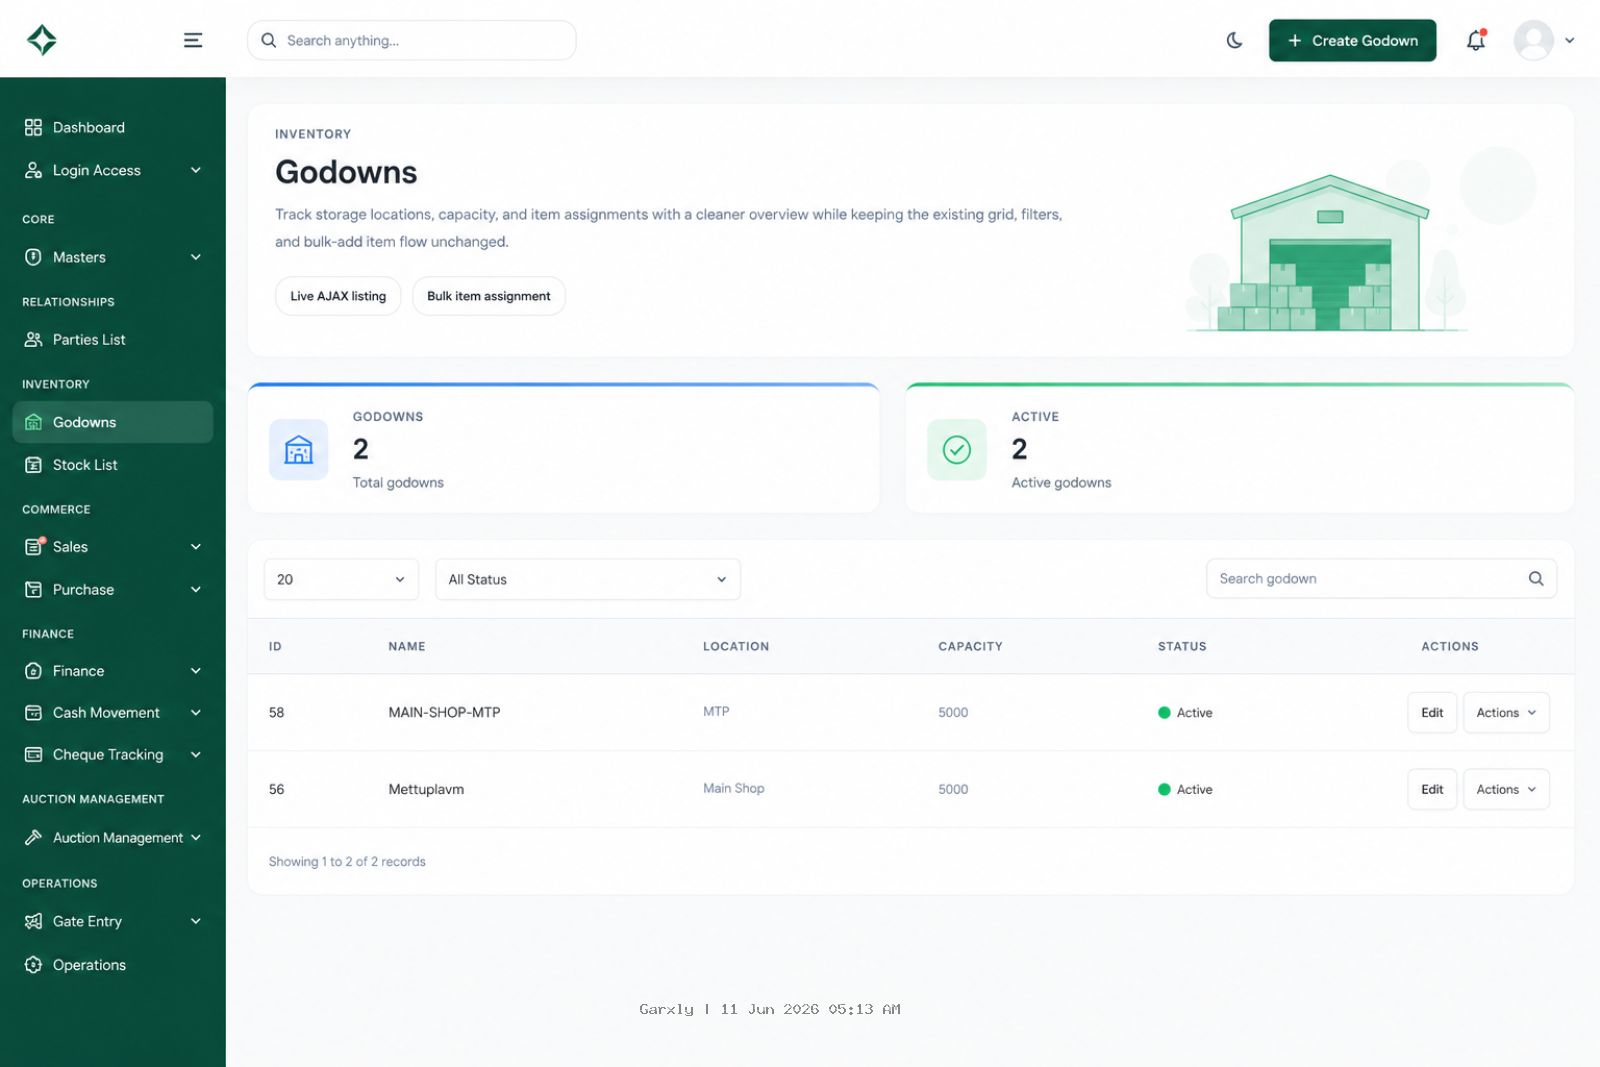
Task: Click the MTP location cell
Action: tap(716, 711)
